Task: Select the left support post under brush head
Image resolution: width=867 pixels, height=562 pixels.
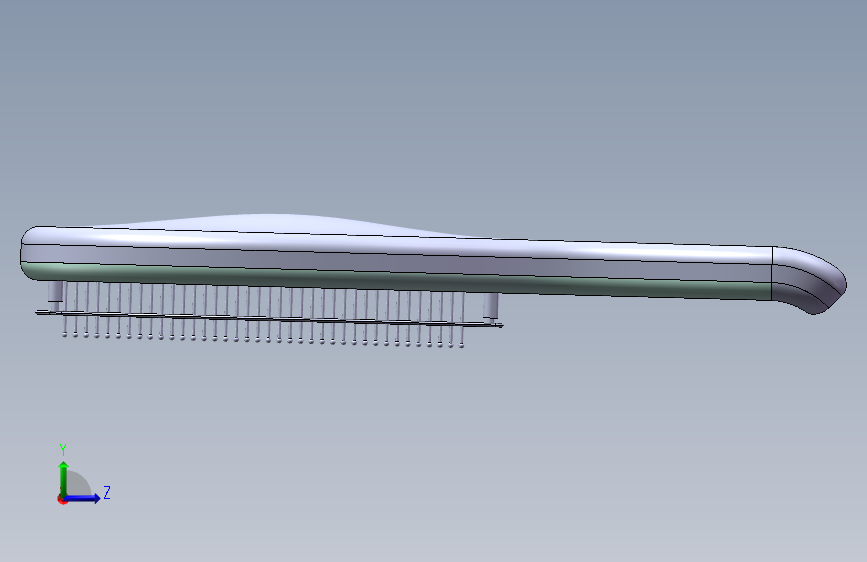Action: click(x=55, y=295)
